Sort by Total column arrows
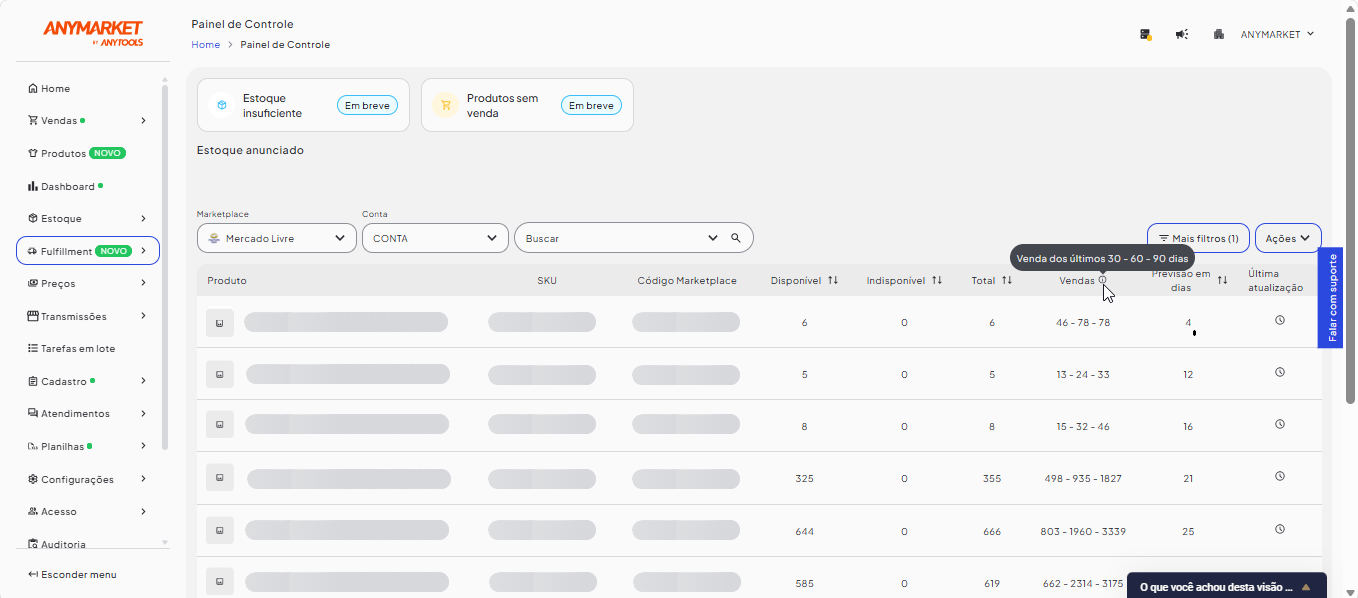This screenshot has height=598, width=1358. (x=1007, y=281)
